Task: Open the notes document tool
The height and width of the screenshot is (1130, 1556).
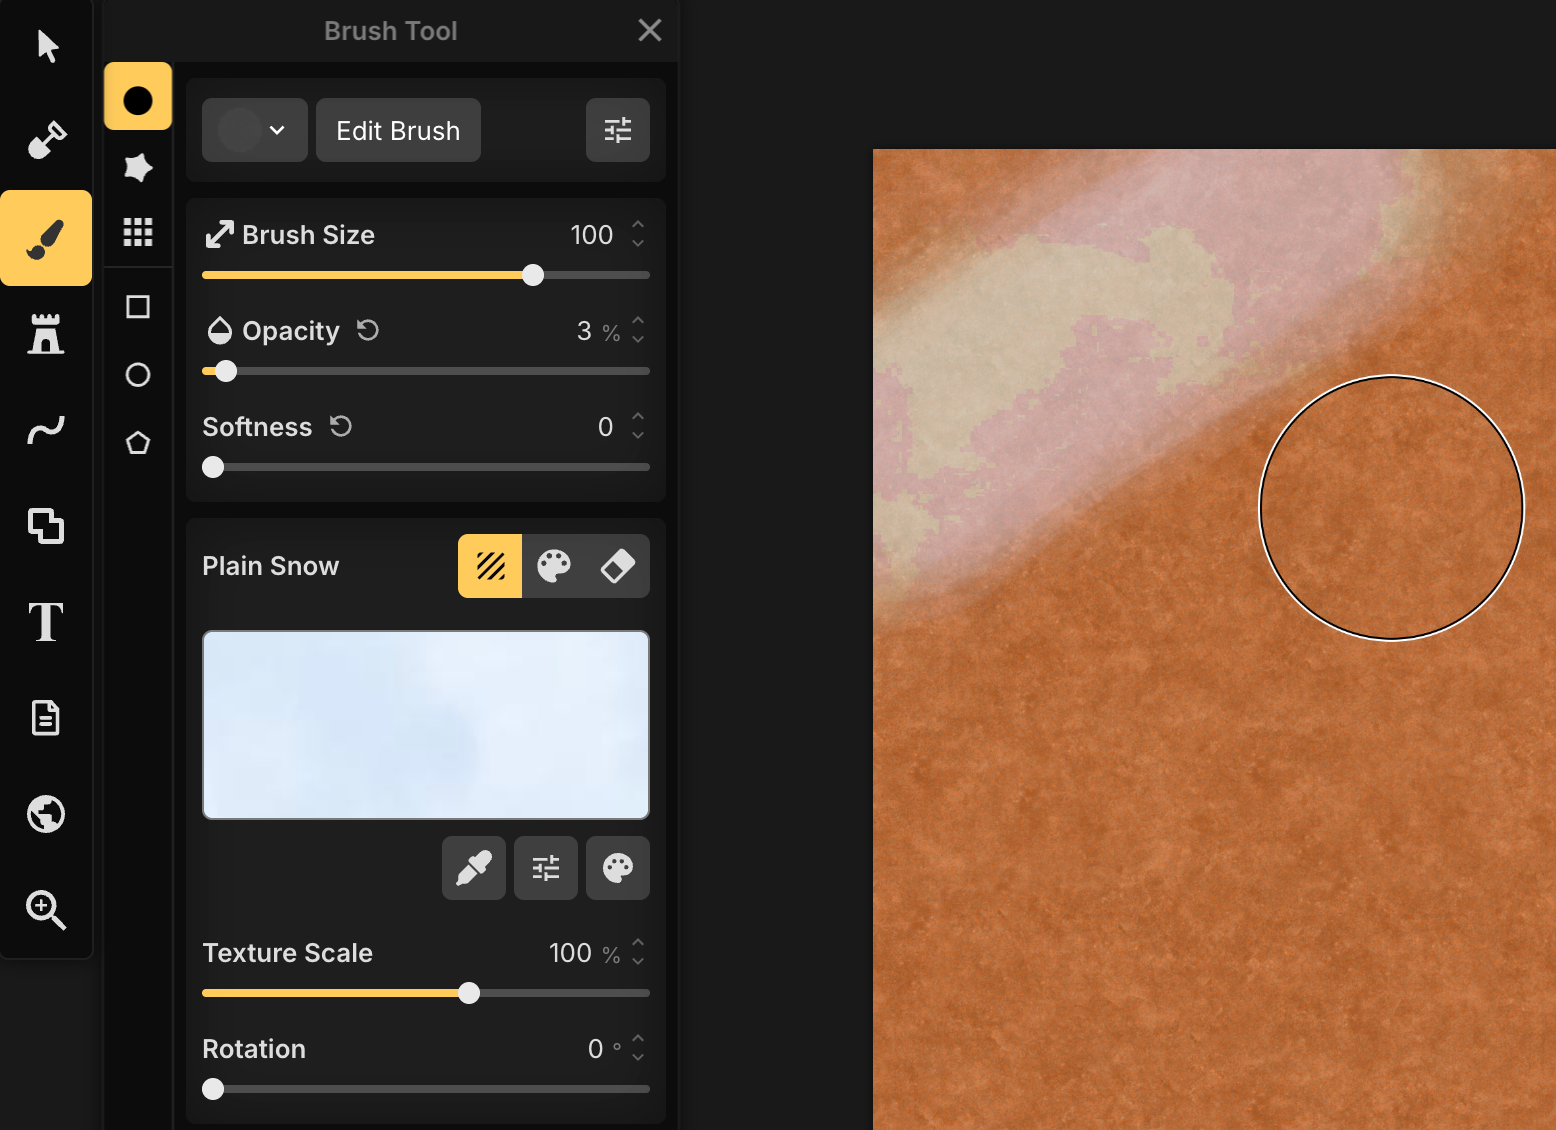Action: point(46,718)
